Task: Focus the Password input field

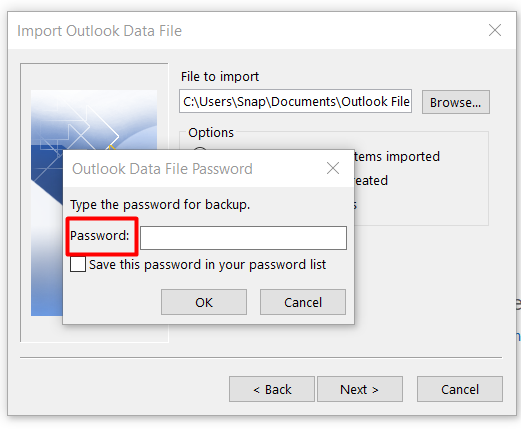Action: point(243,238)
